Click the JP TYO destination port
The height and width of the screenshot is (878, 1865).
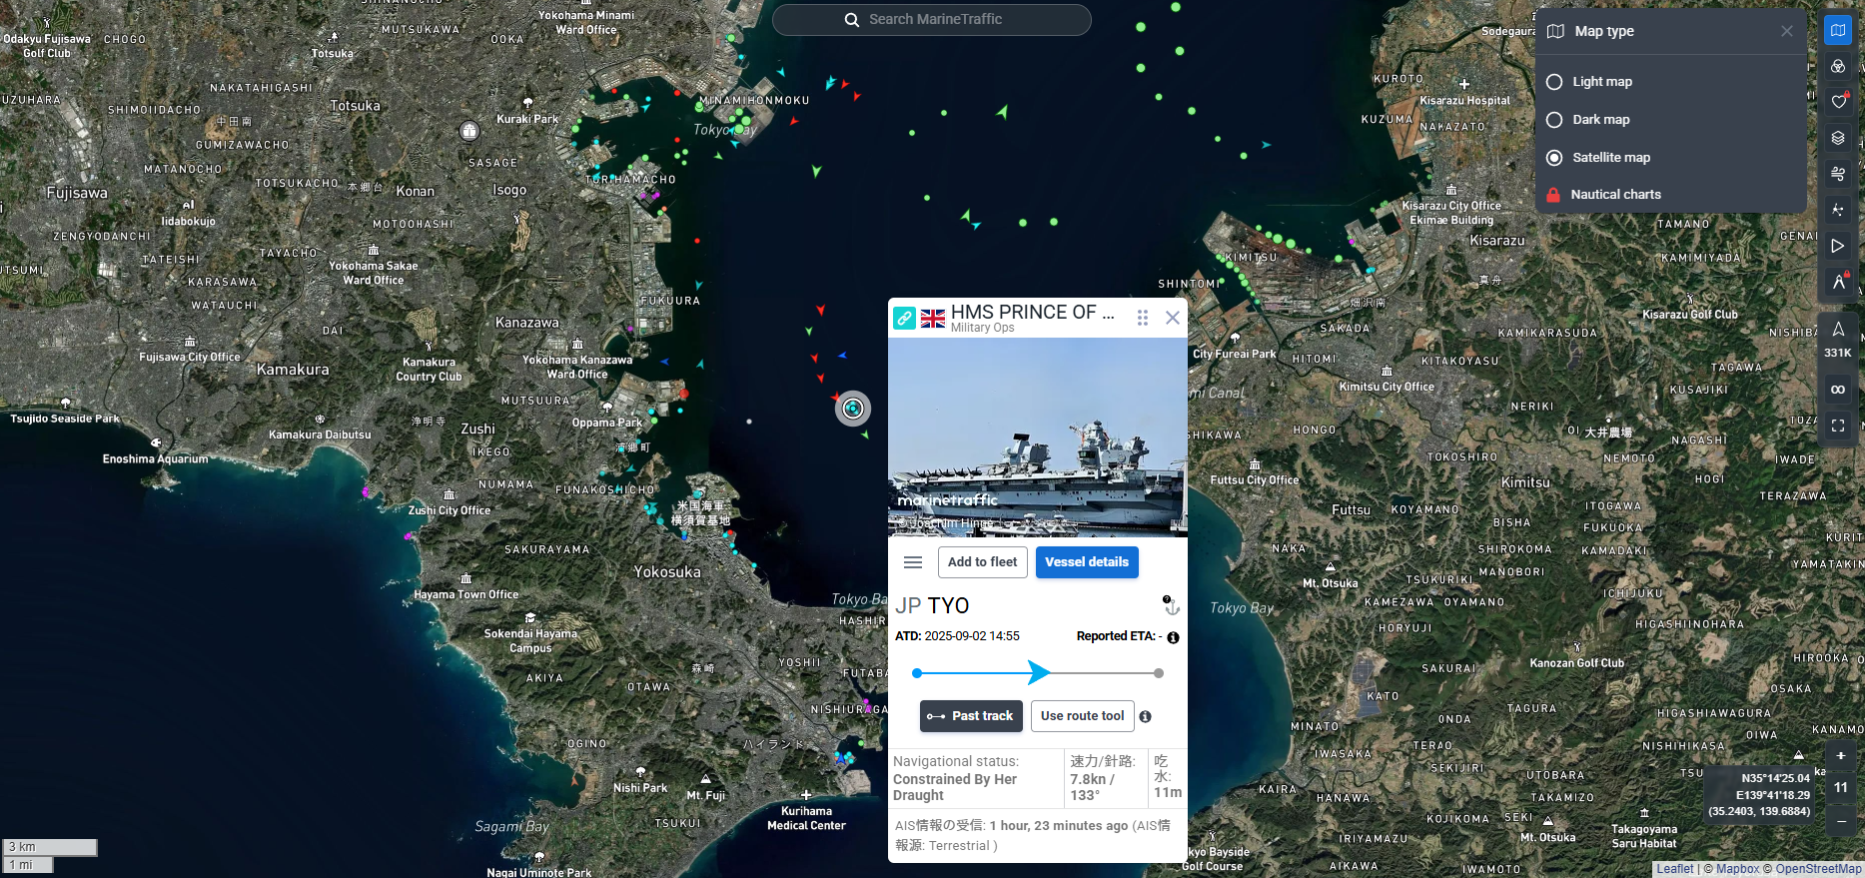point(932,606)
